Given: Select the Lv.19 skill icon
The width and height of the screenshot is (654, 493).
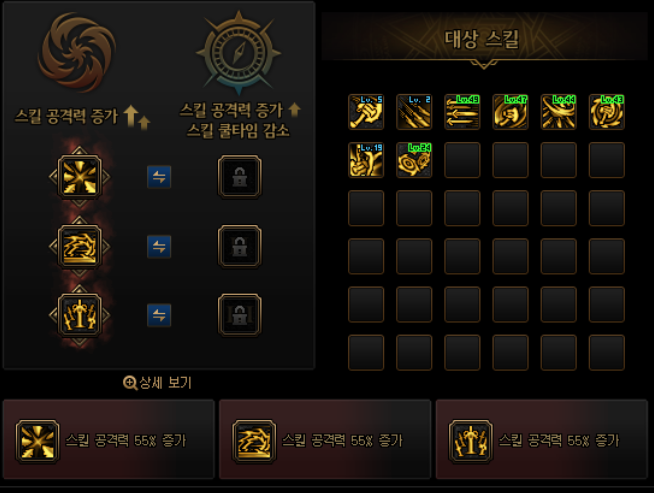Looking at the screenshot, I should (x=366, y=160).
